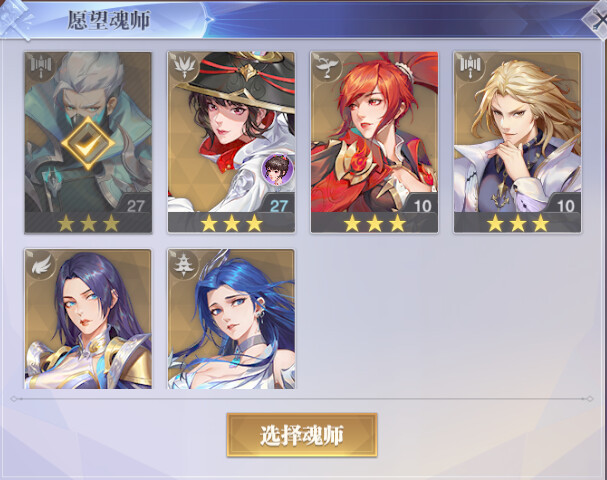Screen dimensions: 607x480
Task: Click the 选择魂师 confirm button
Action: coord(302,435)
